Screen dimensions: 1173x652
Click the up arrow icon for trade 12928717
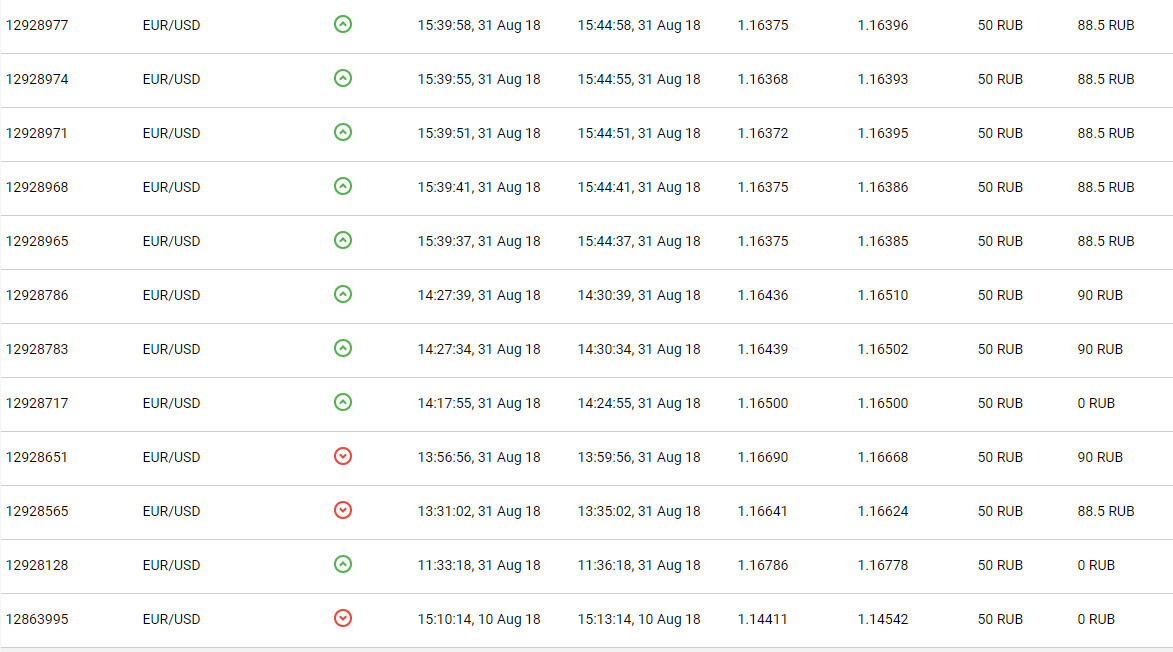pos(343,402)
